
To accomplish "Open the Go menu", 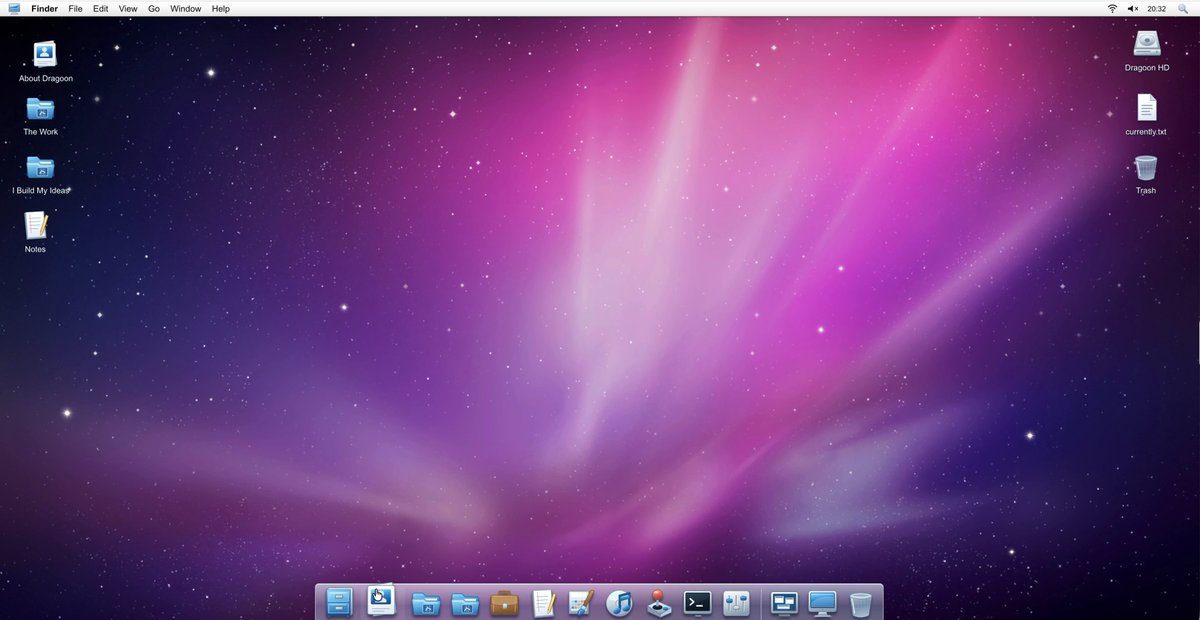I will [154, 9].
